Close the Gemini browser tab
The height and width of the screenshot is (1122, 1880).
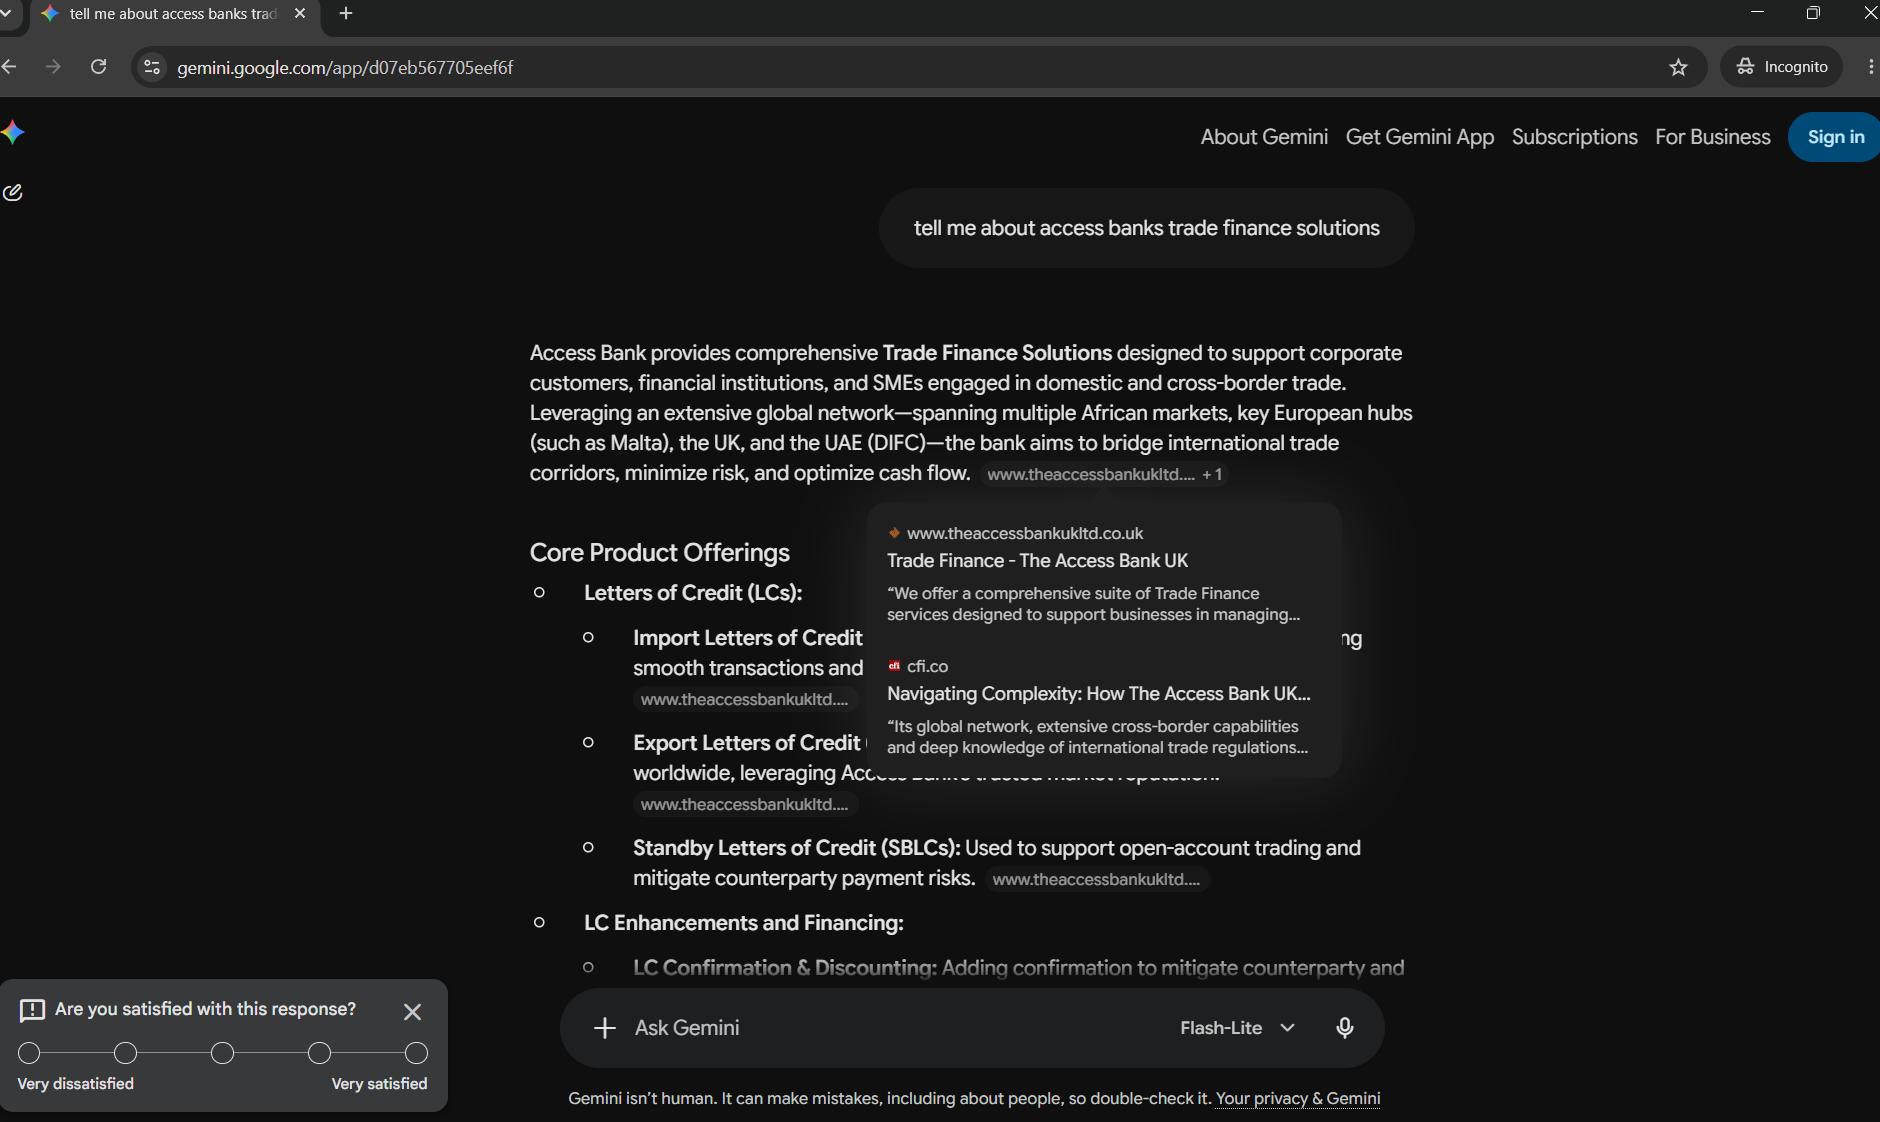pyautogui.click(x=299, y=14)
